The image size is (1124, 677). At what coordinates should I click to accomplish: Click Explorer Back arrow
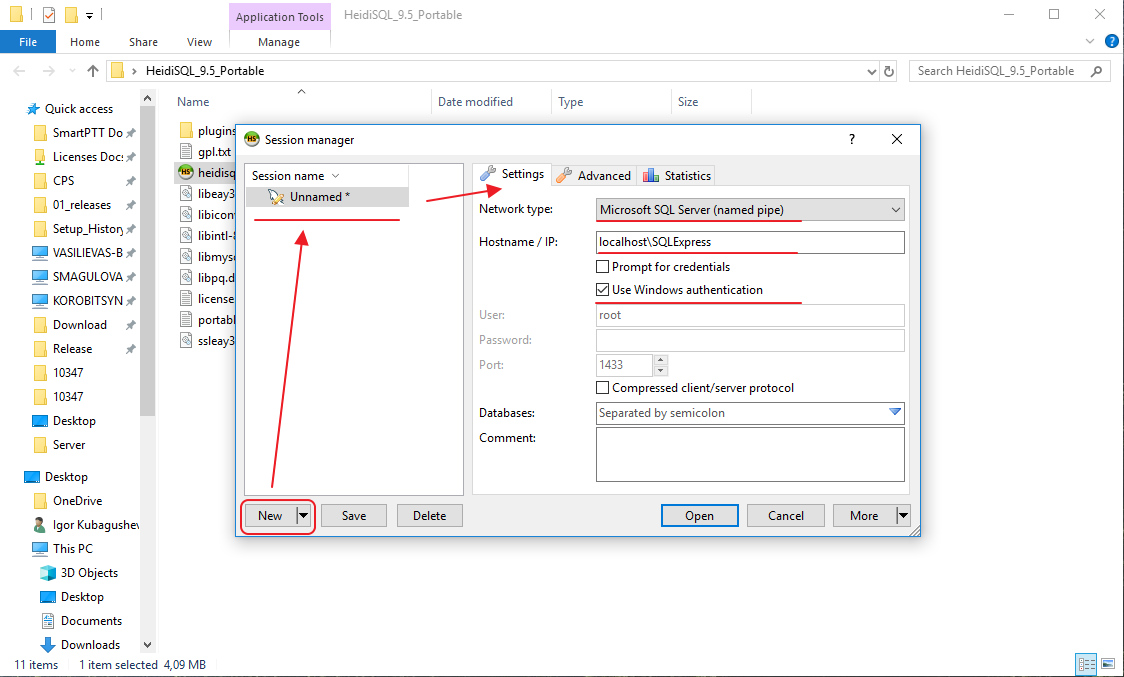[19, 71]
